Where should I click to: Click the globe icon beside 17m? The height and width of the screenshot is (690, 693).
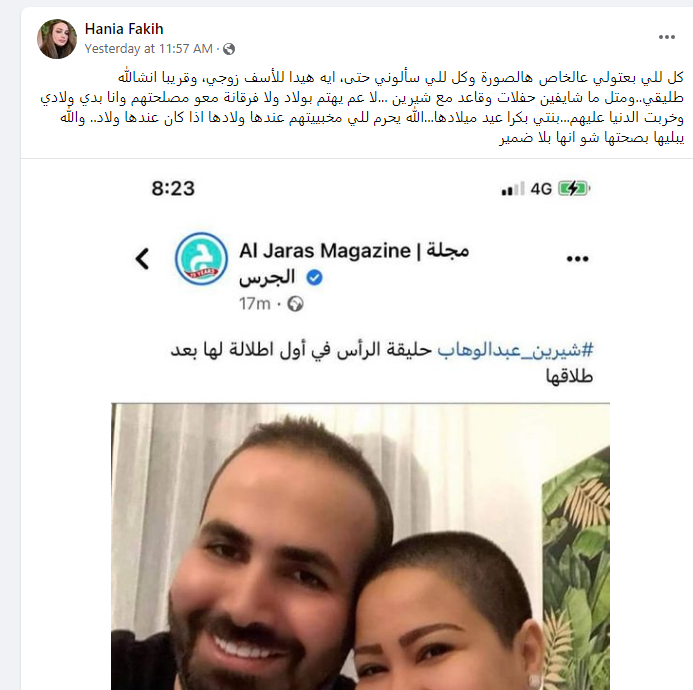point(295,304)
